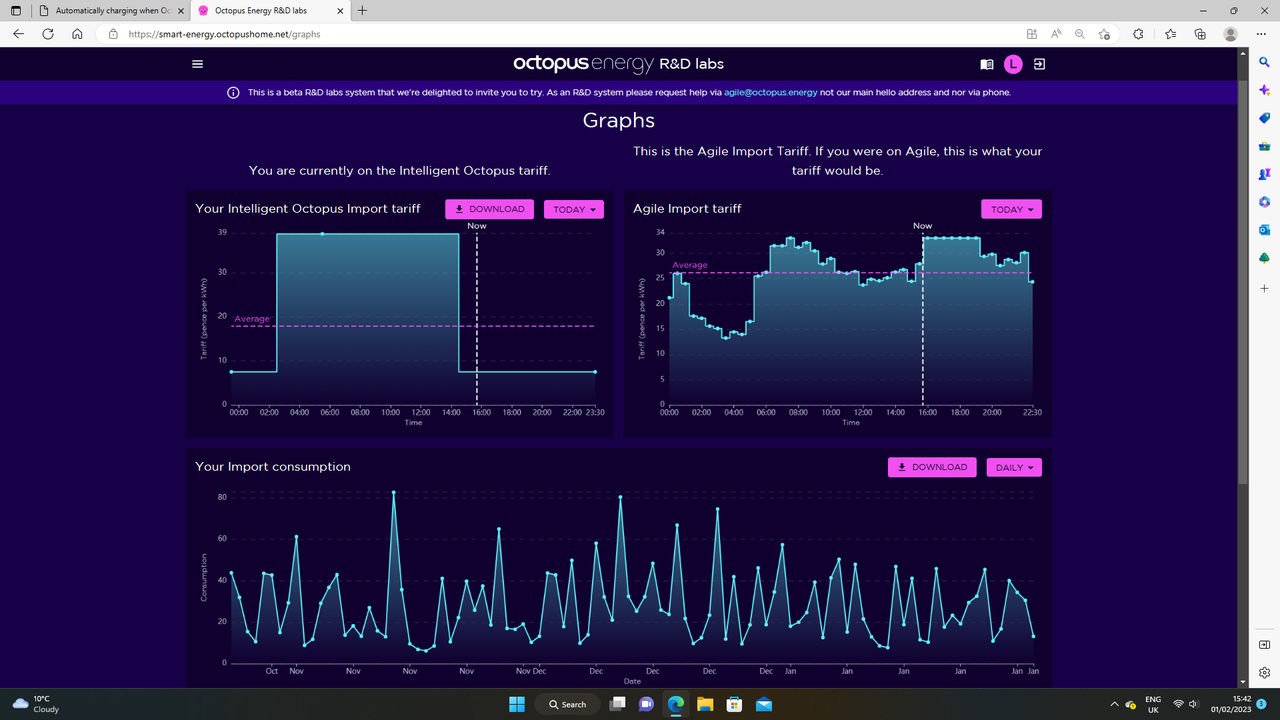The width and height of the screenshot is (1280, 720).
Task: Open the hamburger navigation menu
Action: (197, 64)
